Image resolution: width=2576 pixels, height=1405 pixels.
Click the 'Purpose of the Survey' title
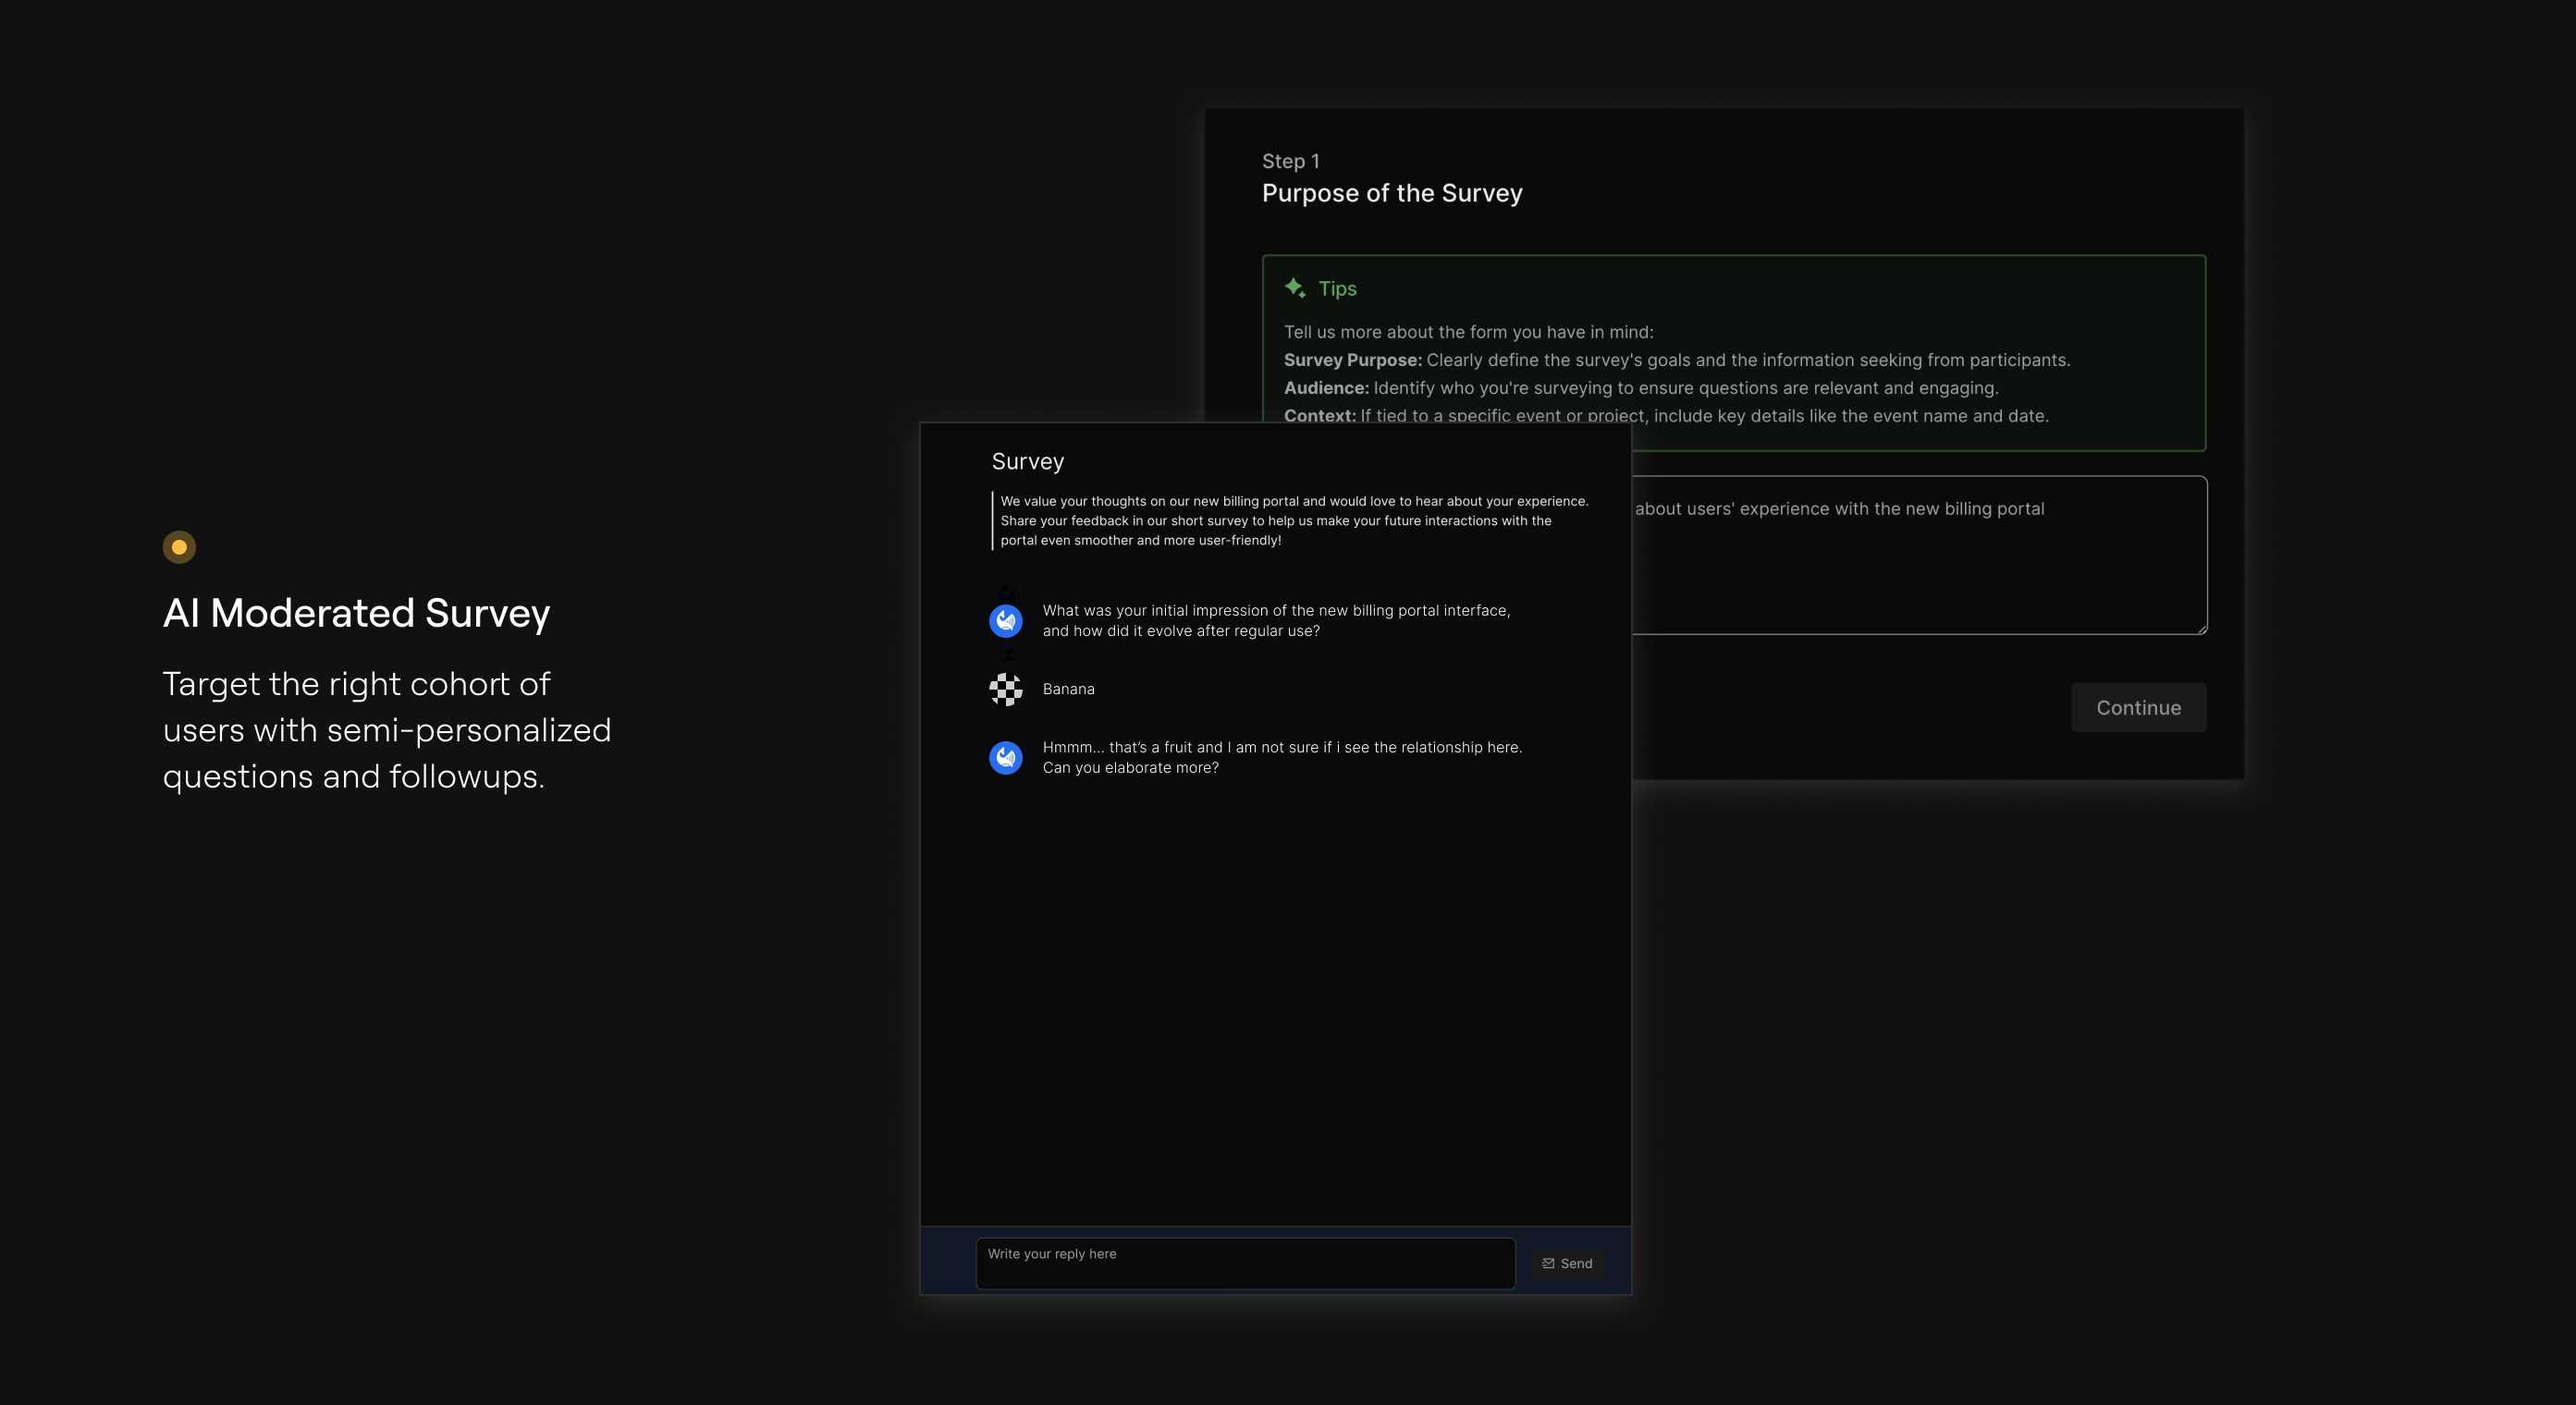pyautogui.click(x=1391, y=193)
